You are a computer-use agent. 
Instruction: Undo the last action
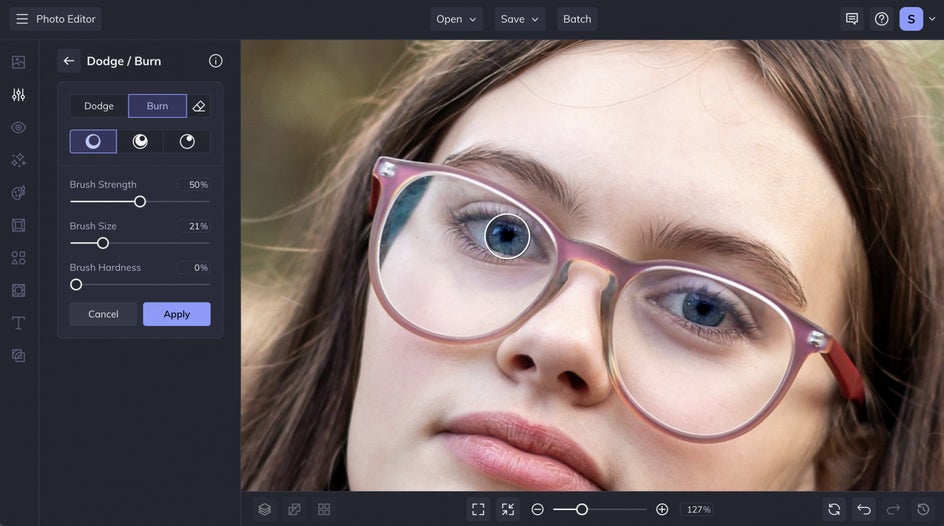click(864, 510)
